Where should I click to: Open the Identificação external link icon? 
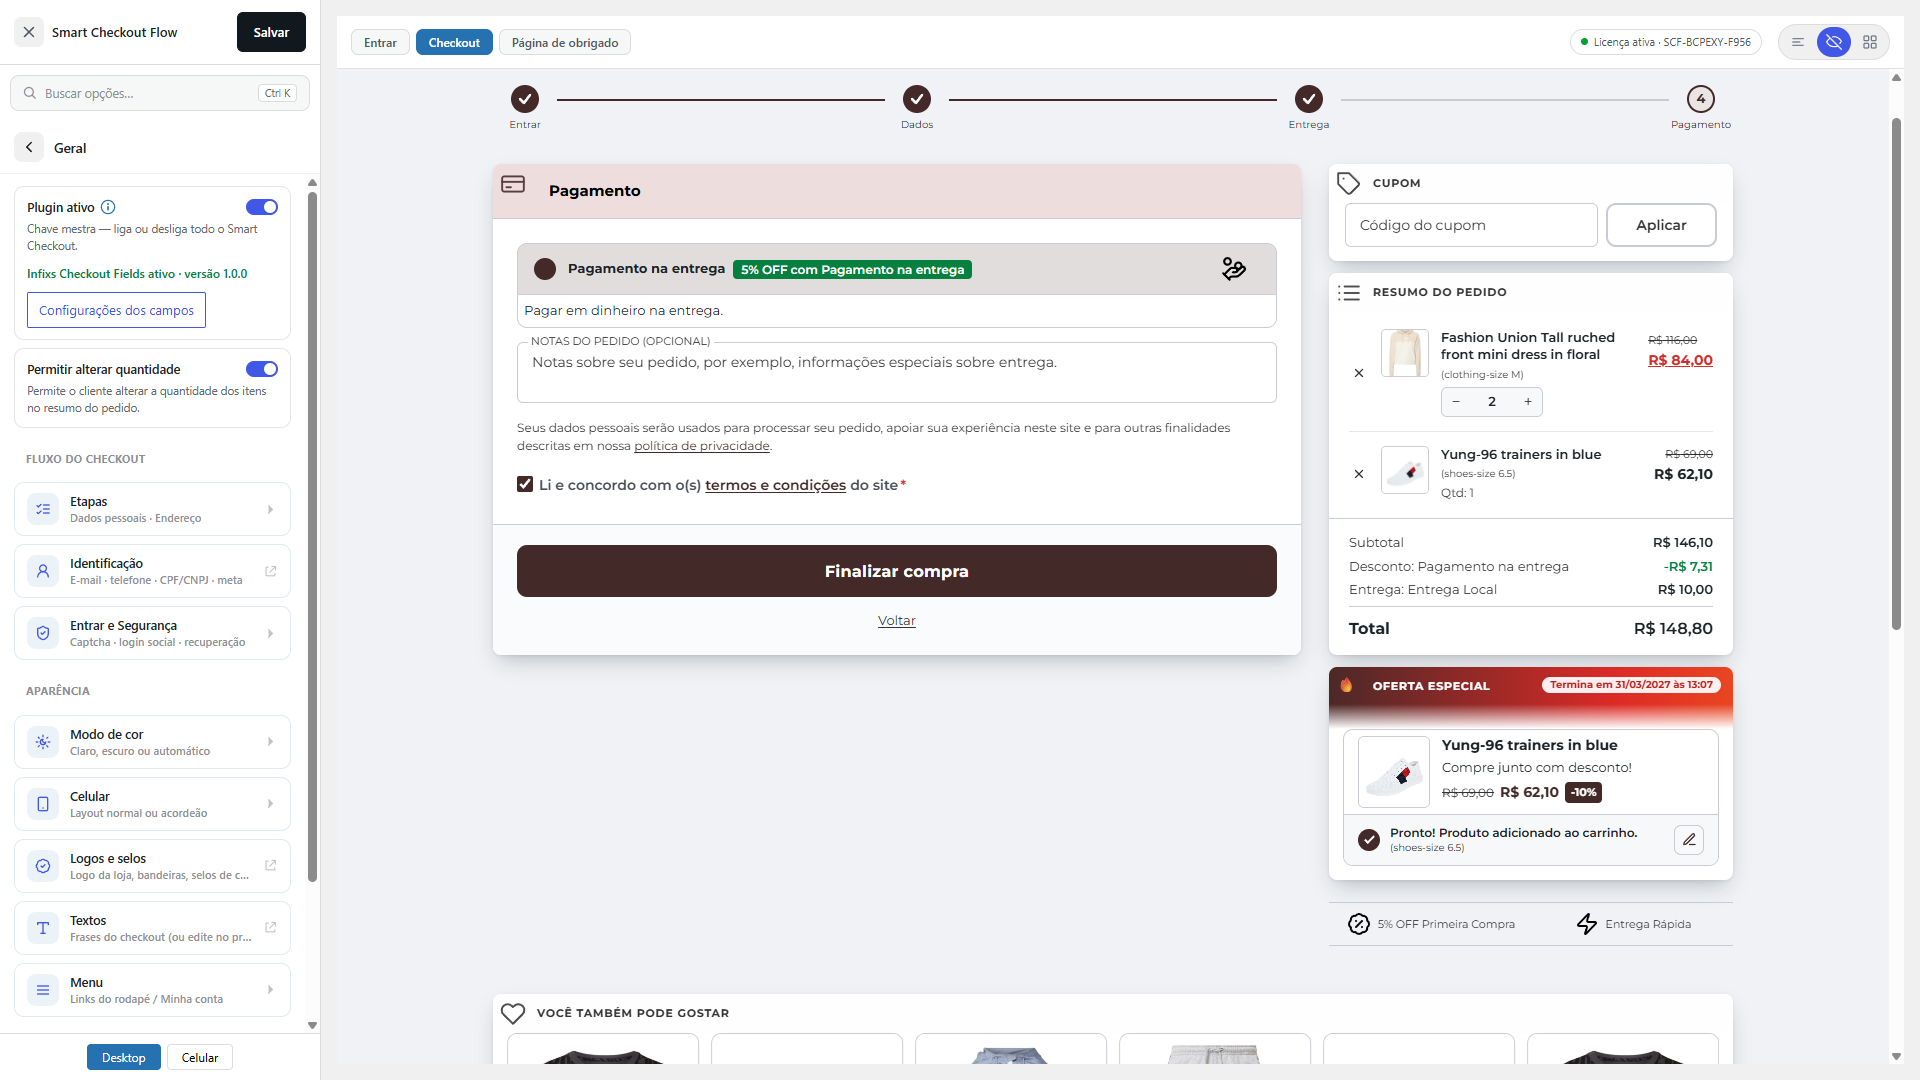(x=270, y=571)
